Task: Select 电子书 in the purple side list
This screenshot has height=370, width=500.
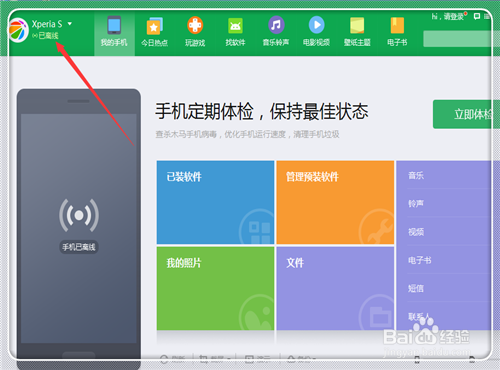Action: click(419, 260)
